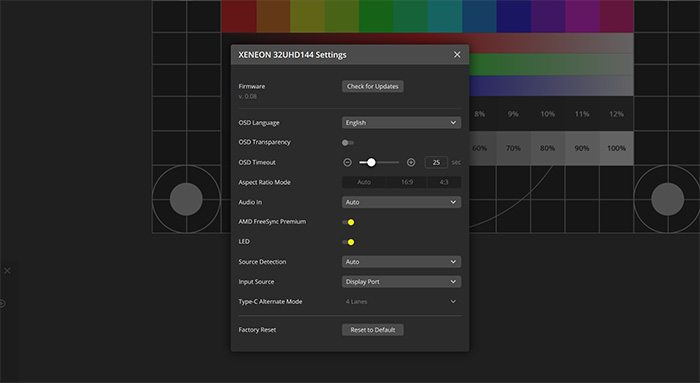The height and width of the screenshot is (383, 700).
Task: Select 16:9 aspect ratio mode
Action: 407,182
